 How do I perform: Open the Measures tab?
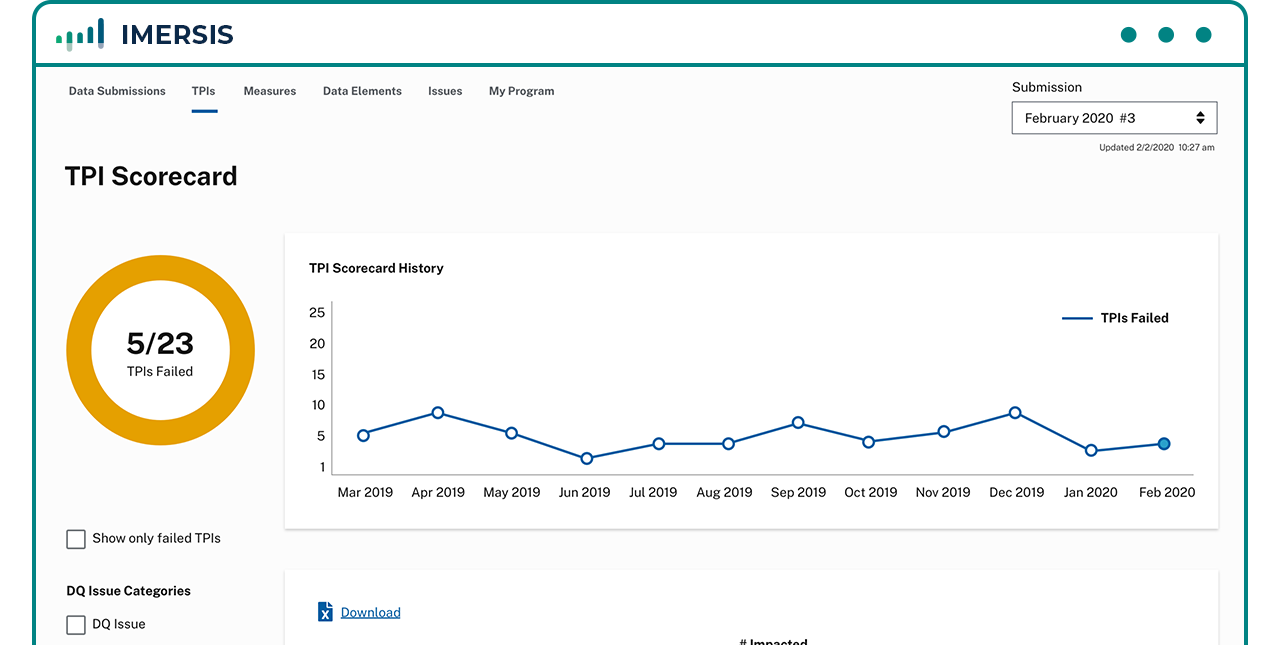click(x=270, y=91)
